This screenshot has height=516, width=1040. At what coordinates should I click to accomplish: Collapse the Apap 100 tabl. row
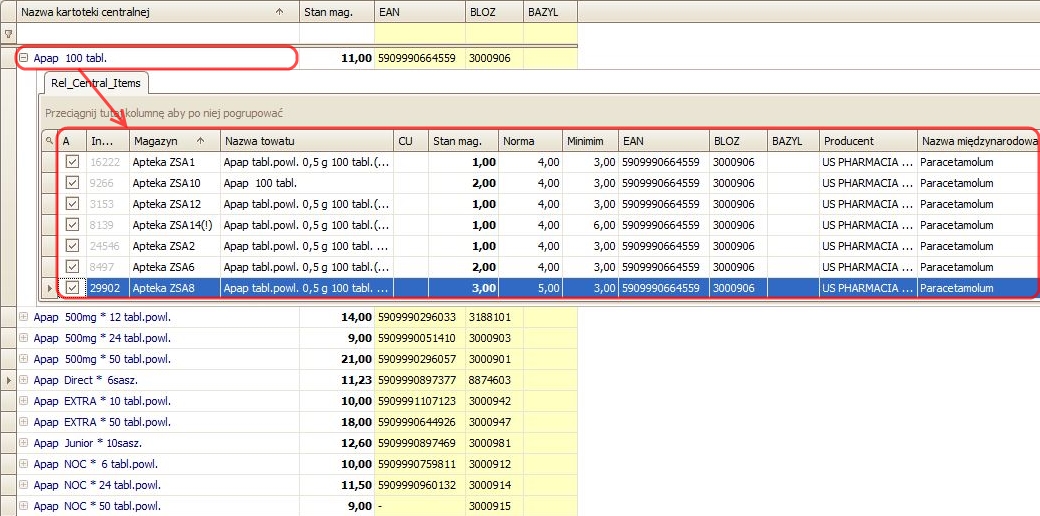[23, 58]
